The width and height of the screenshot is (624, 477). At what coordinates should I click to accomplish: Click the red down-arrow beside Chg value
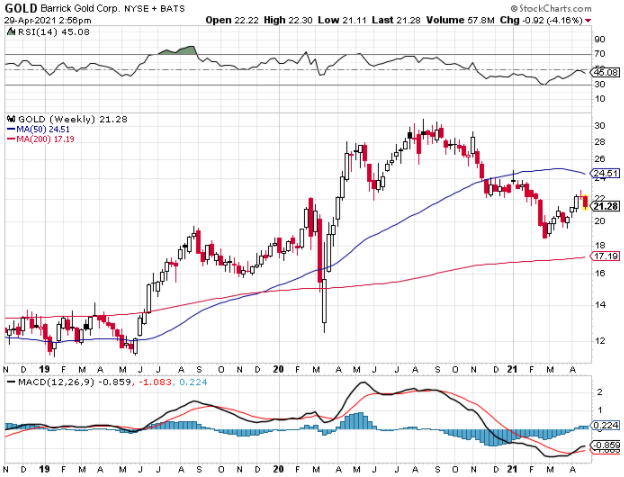[x=619, y=20]
